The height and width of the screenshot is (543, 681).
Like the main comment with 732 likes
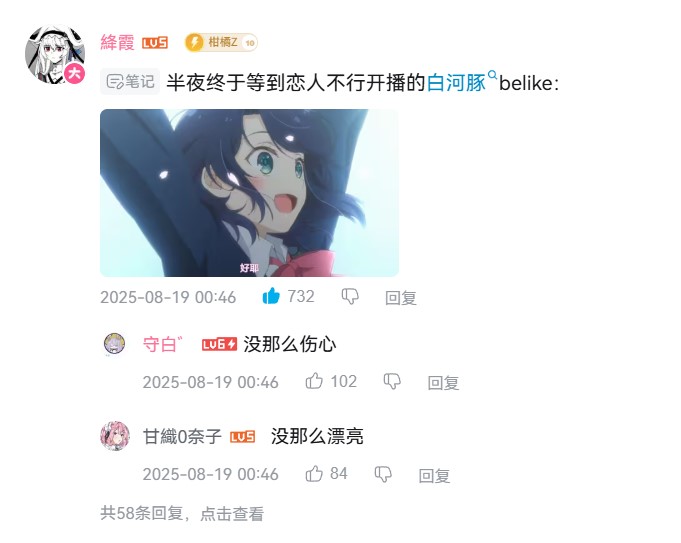point(271,296)
